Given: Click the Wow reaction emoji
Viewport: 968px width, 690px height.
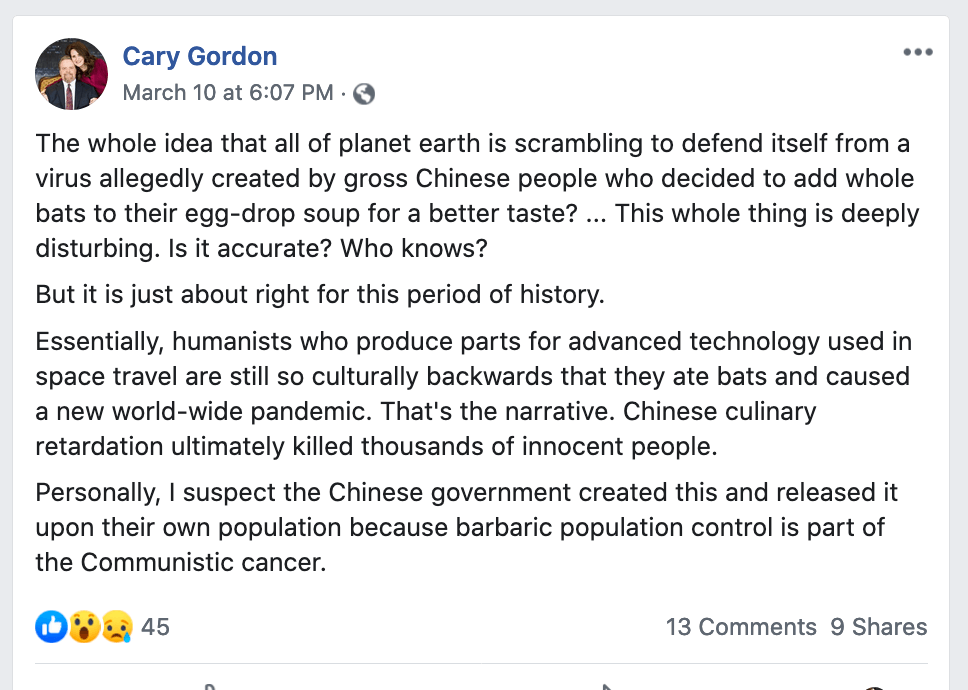Looking at the screenshot, I should (x=84, y=627).
